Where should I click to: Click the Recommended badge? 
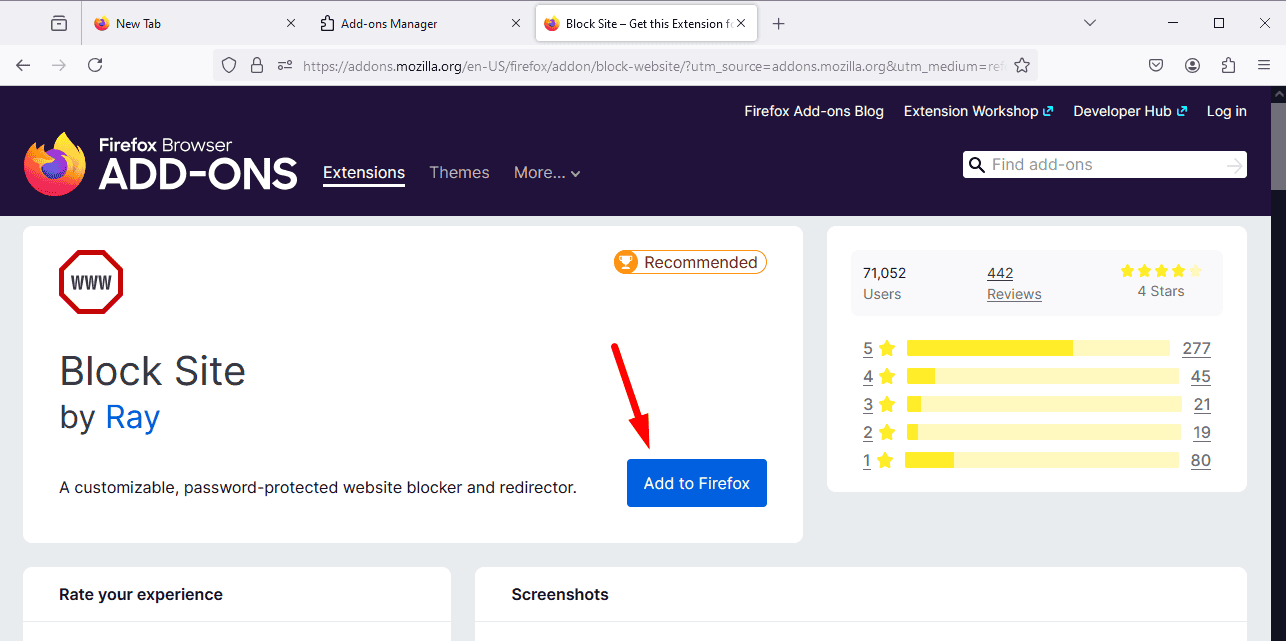[690, 262]
